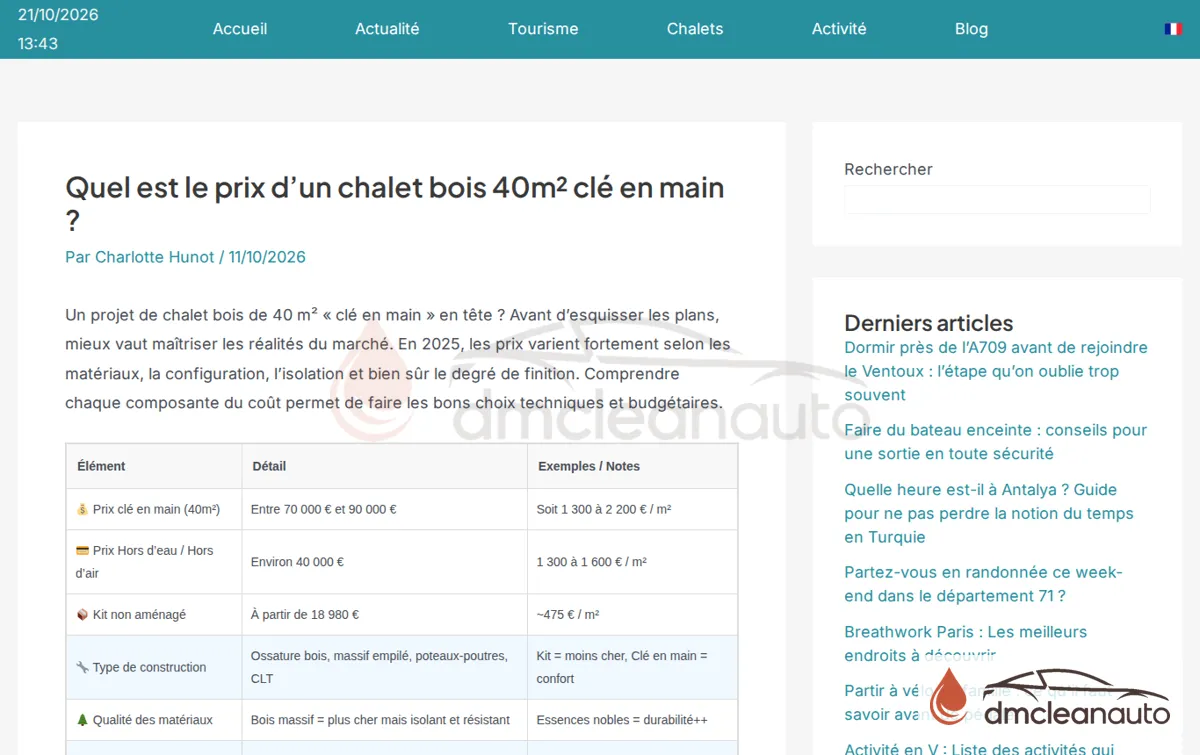Open the Blog menu item
This screenshot has width=1200, height=755.
point(971,29)
